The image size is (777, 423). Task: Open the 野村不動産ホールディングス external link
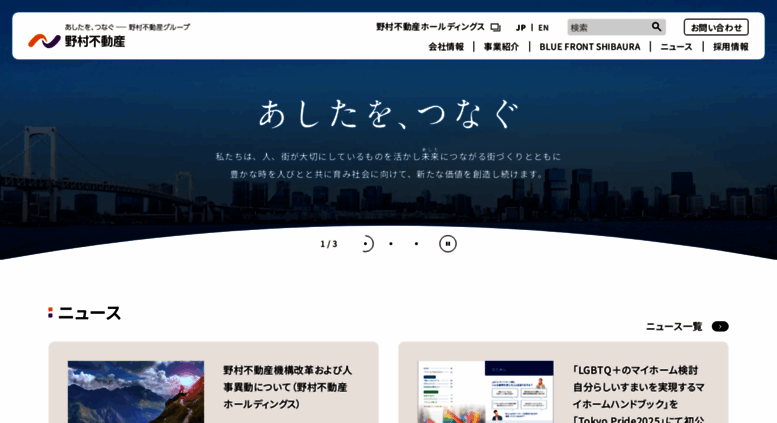[x=438, y=27]
